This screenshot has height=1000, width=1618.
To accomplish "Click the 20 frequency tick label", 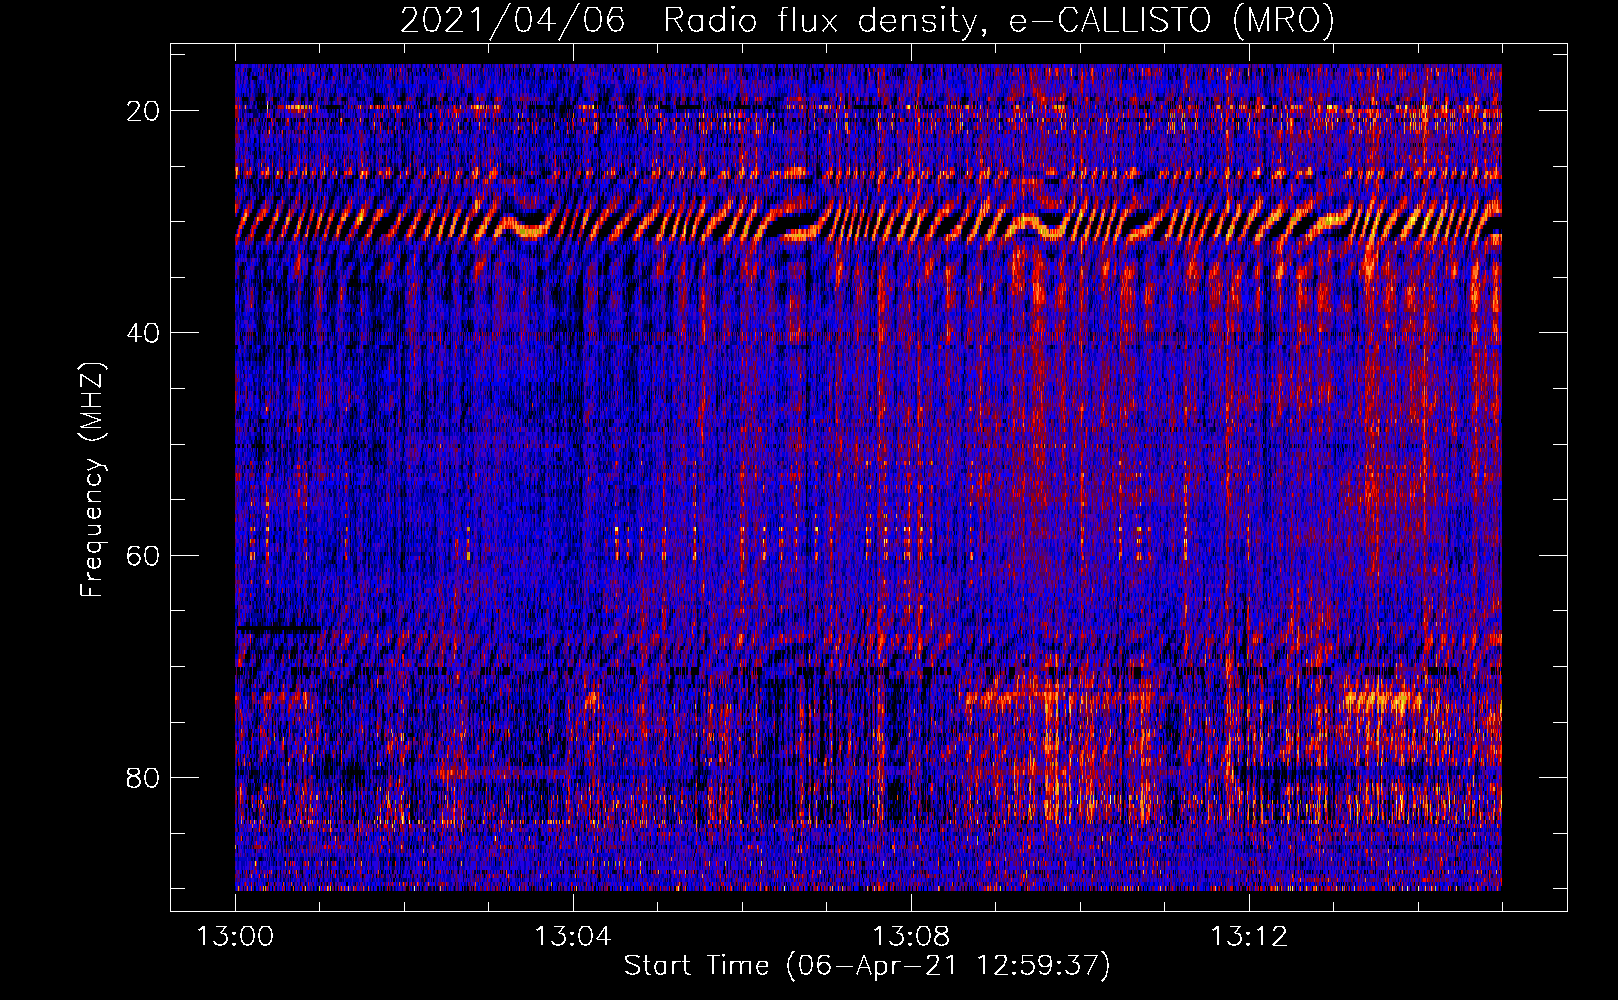I will (x=143, y=110).
